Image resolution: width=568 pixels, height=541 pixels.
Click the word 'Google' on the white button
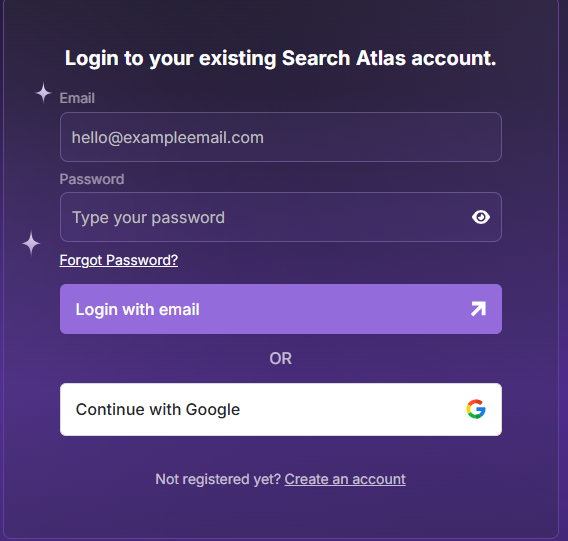tap(213, 410)
